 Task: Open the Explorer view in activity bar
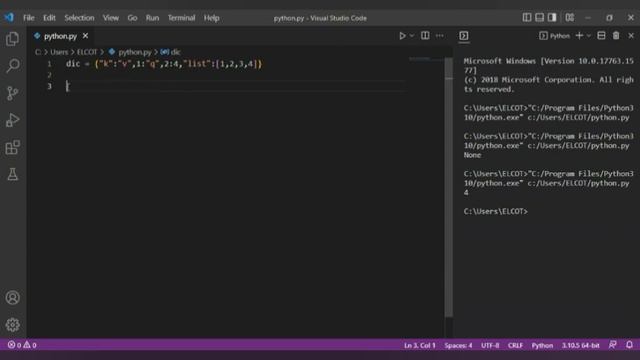click(13, 39)
